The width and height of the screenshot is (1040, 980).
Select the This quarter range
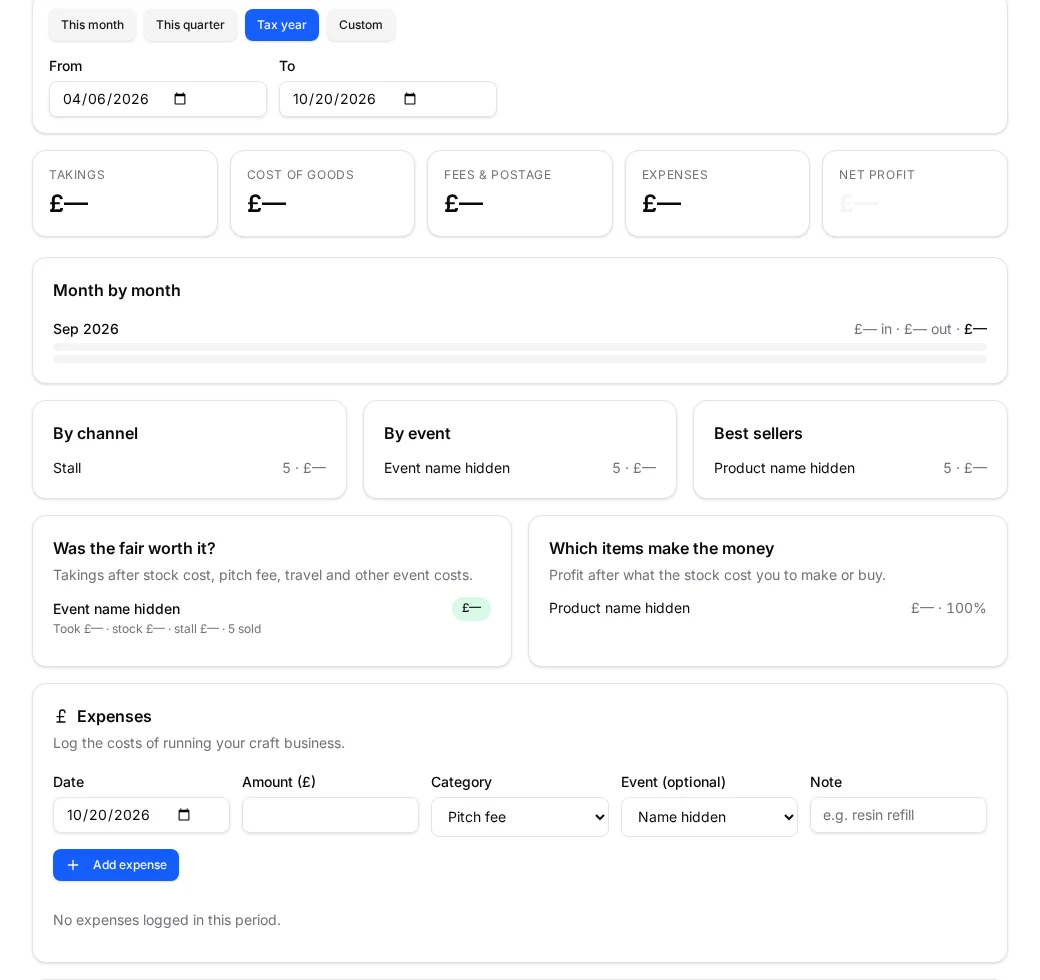[190, 25]
